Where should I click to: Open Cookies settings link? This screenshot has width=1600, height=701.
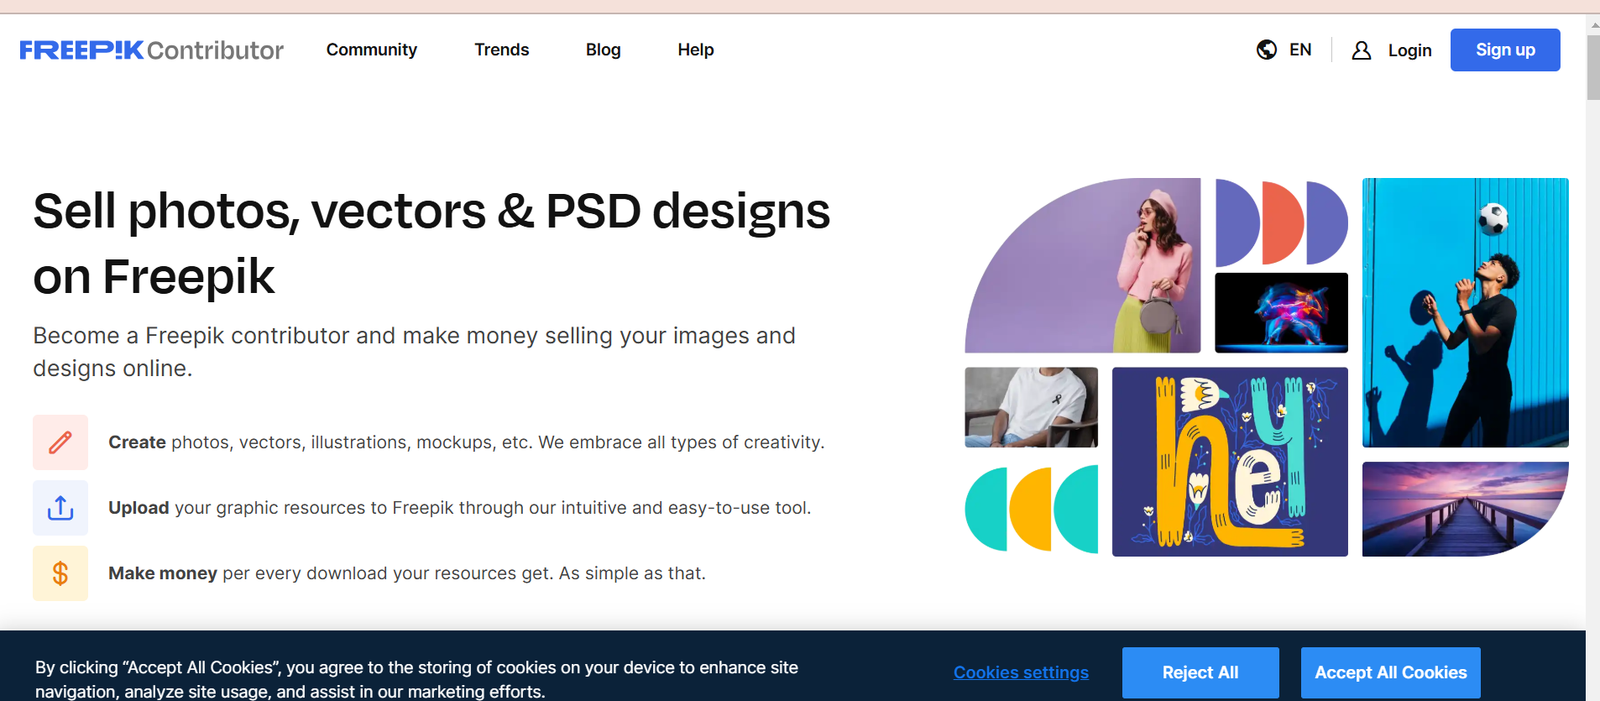coord(1021,673)
